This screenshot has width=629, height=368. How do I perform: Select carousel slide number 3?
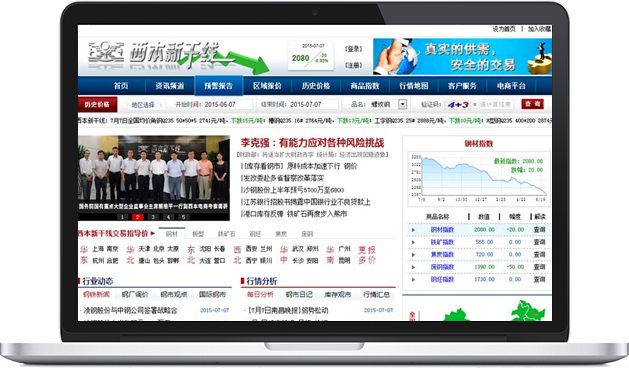153,217
